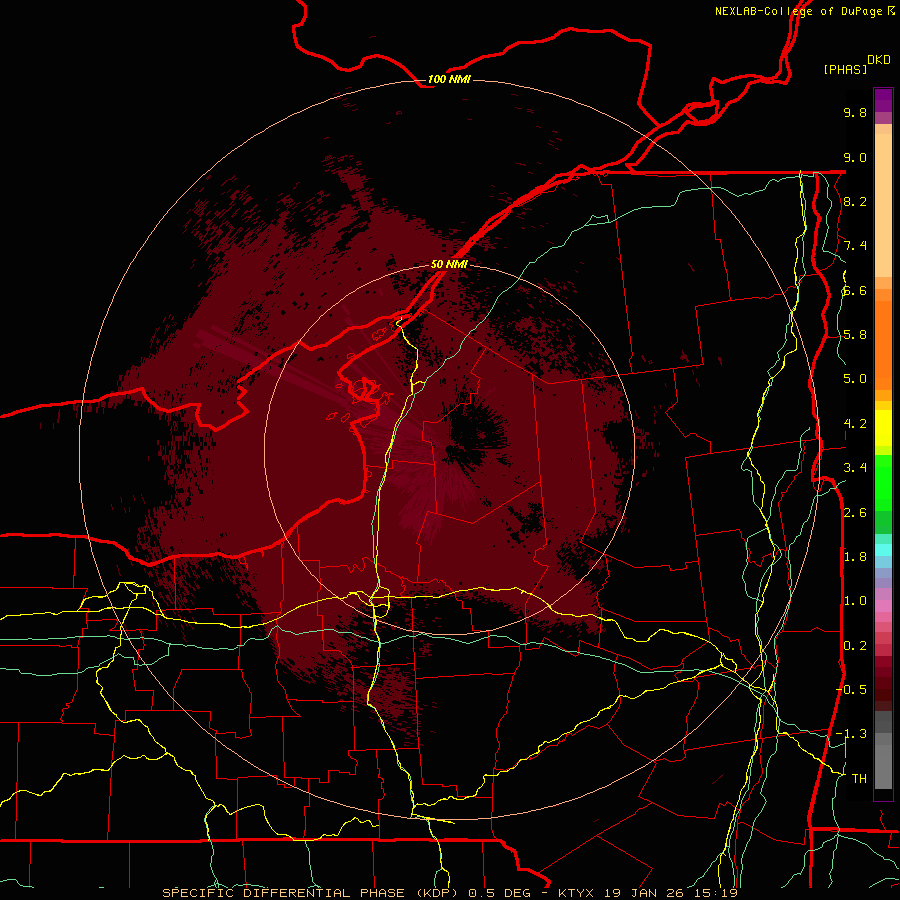Click the yellow segment of the color bar
Image resolution: width=900 pixels, height=900 pixels.
click(x=883, y=428)
